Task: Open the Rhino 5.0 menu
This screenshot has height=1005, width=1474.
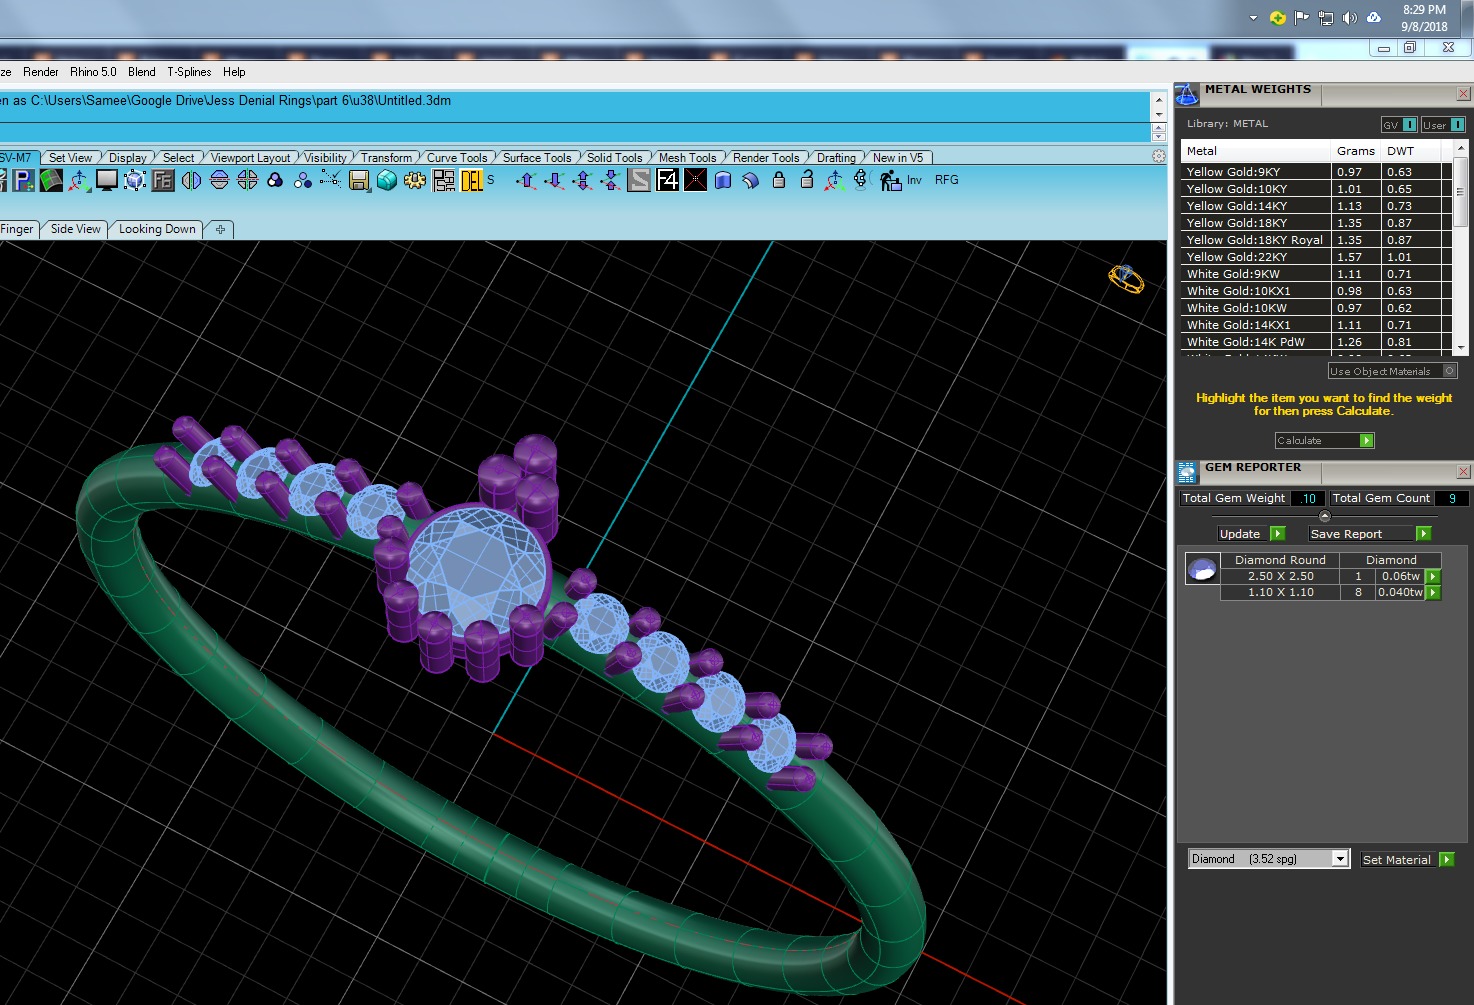Action: 93,72
